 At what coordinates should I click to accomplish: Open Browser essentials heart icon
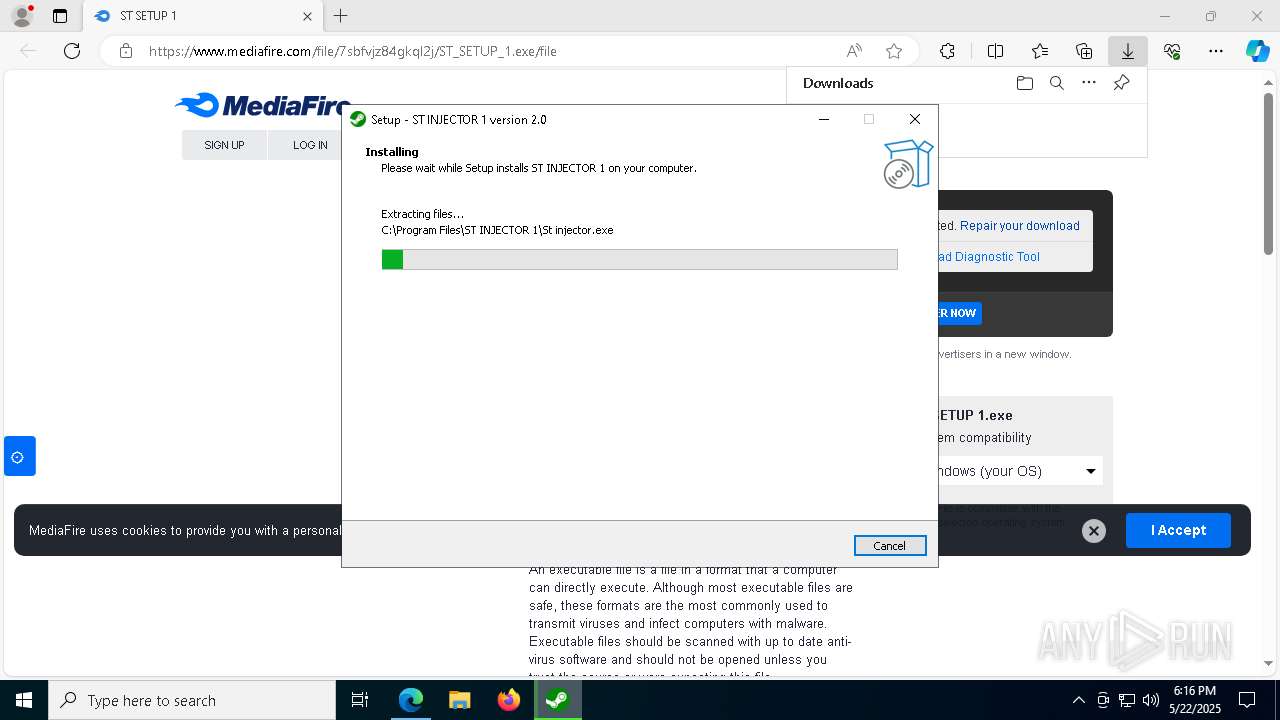pos(1172,51)
